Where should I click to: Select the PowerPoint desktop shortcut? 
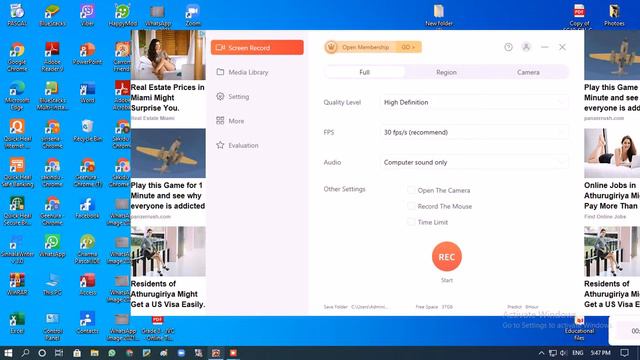tap(87, 54)
